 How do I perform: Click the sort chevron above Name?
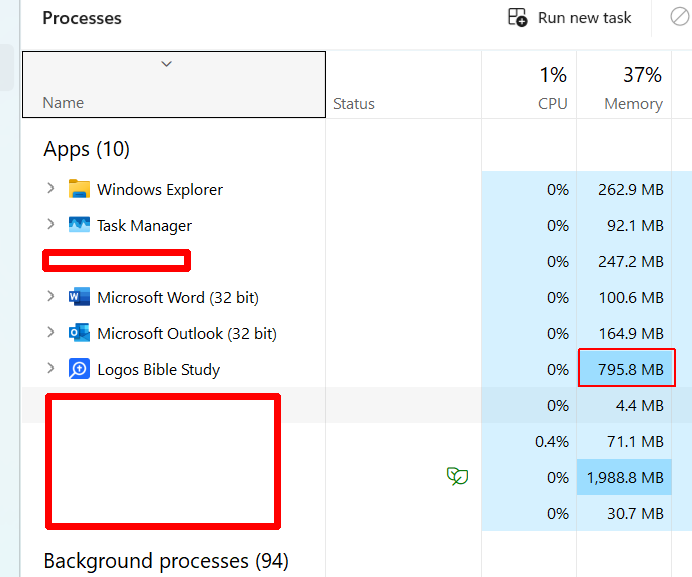click(166, 64)
